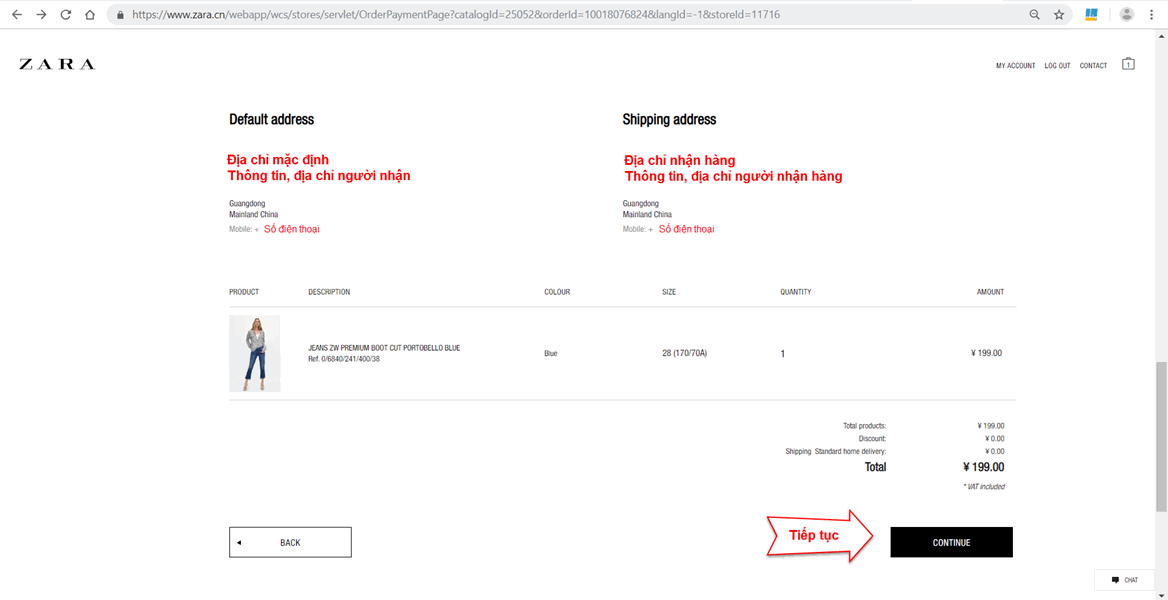Open the shopping bag icon
The image size is (1168, 600).
click(x=1129, y=64)
